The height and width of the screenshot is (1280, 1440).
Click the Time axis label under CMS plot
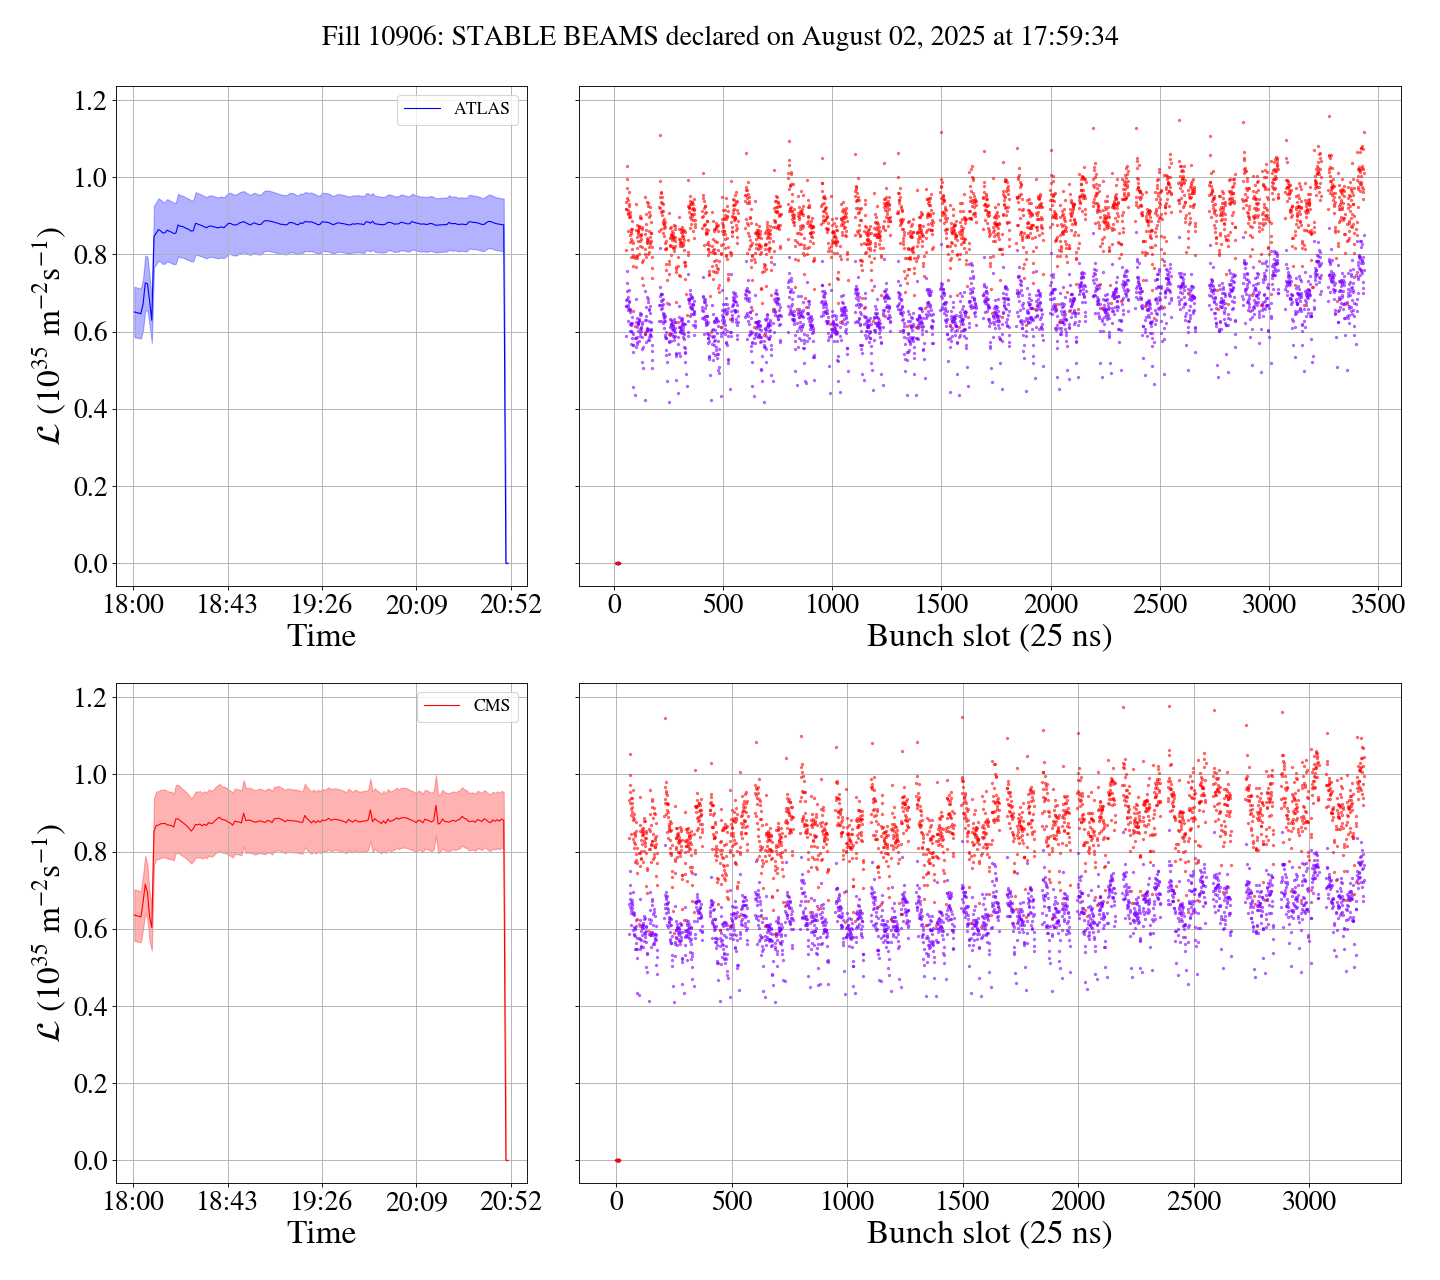point(322,1233)
